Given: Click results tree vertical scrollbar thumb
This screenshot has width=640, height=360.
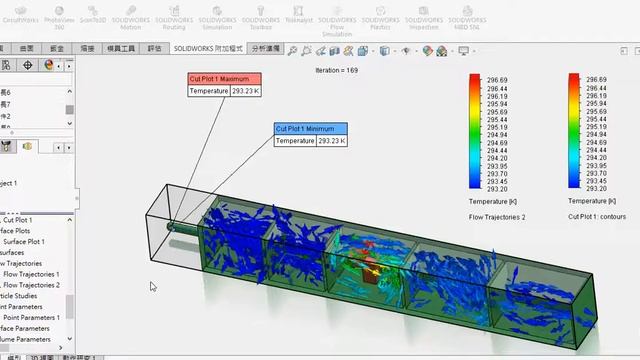Looking at the screenshot, I should click(x=70, y=307).
